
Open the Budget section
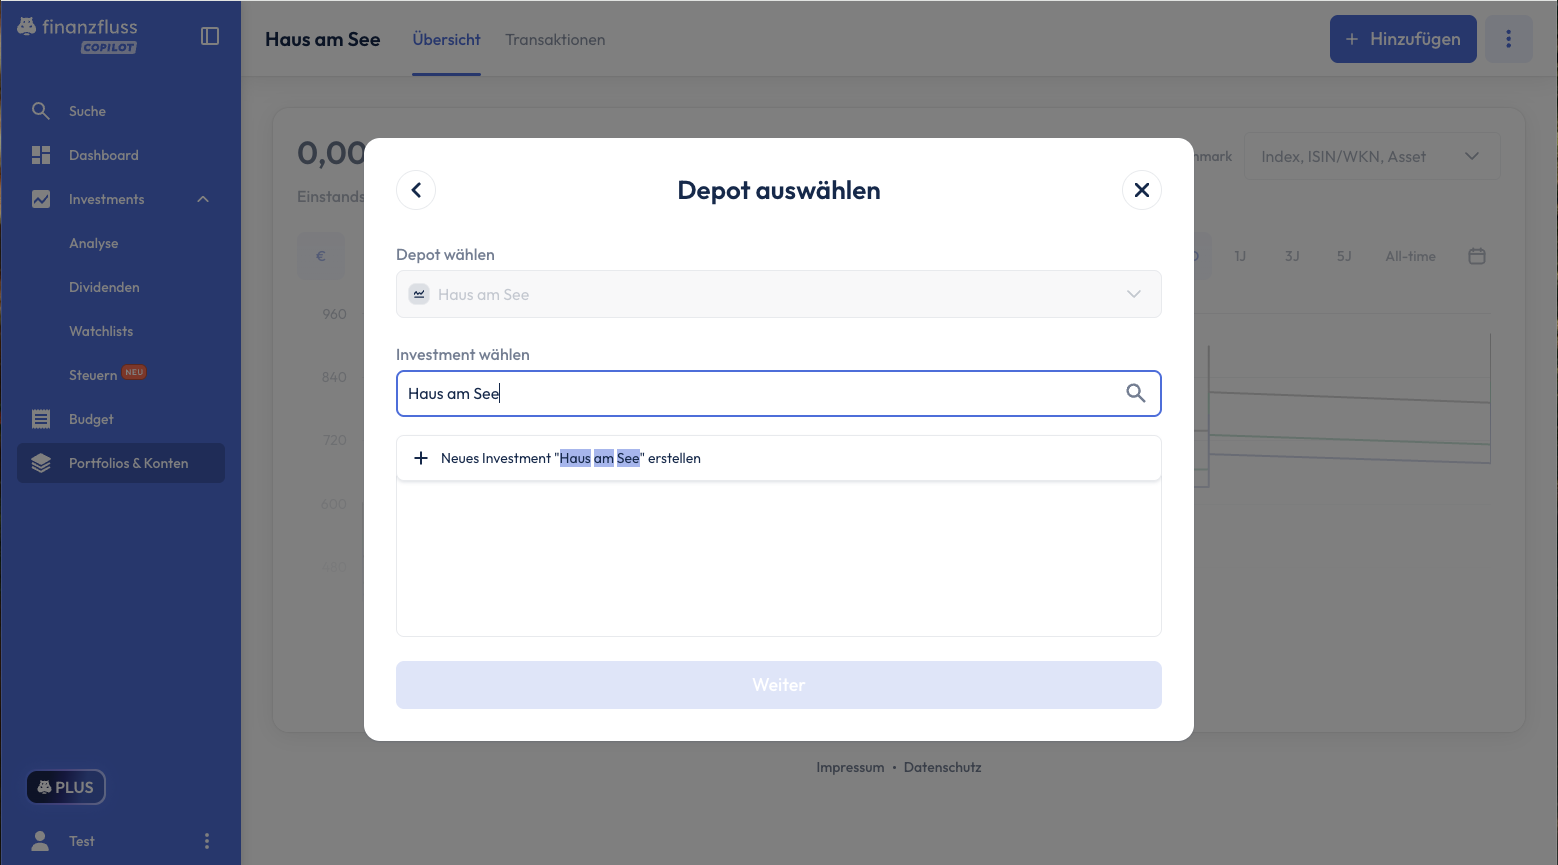(x=90, y=419)
